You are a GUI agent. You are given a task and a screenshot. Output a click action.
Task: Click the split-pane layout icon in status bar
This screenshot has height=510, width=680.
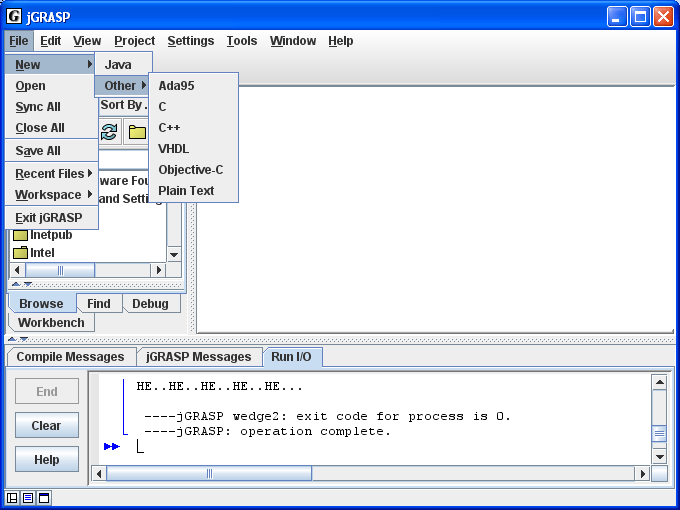(x=12, y=498)
